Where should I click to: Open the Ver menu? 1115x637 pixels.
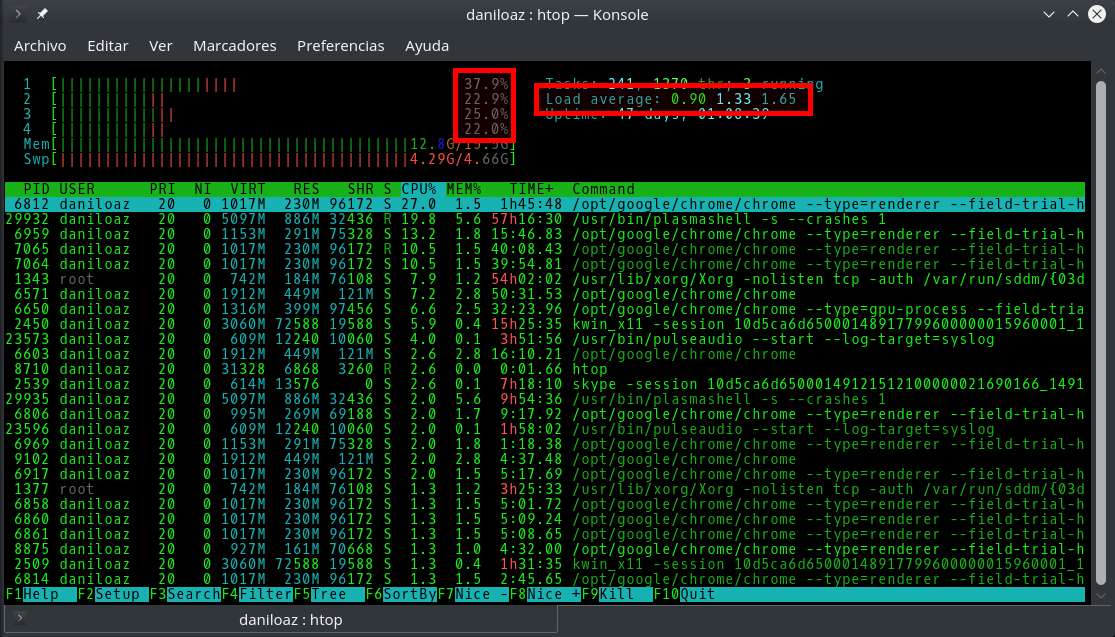click(x=160, y=46)
